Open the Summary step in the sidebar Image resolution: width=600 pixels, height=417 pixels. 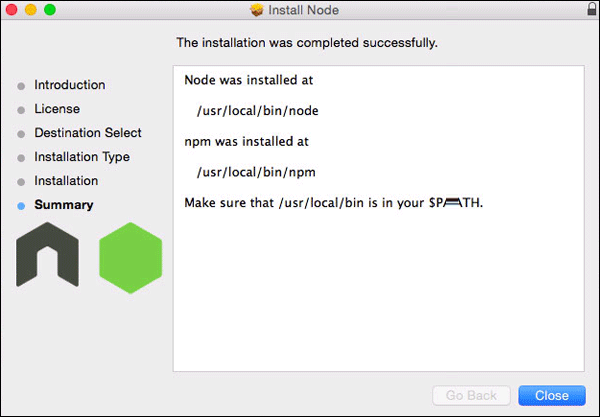(63, 205)
